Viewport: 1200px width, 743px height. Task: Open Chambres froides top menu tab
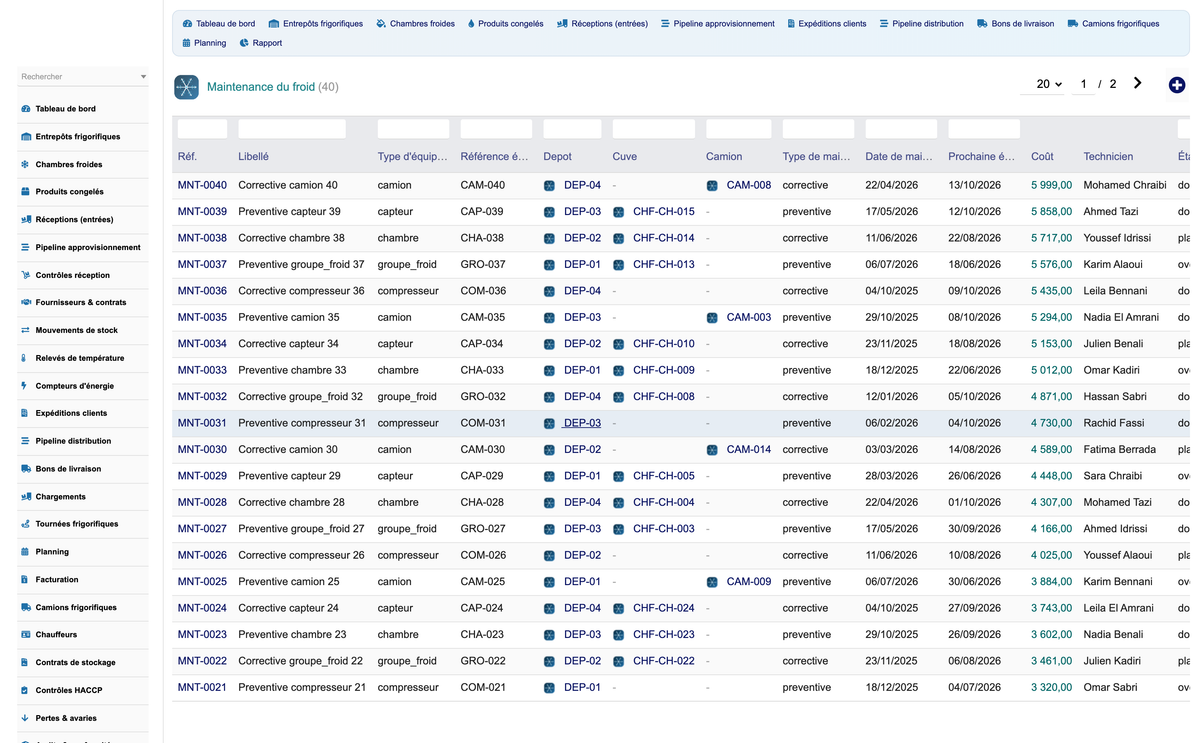pyautogui.click(x=415, y=24)
